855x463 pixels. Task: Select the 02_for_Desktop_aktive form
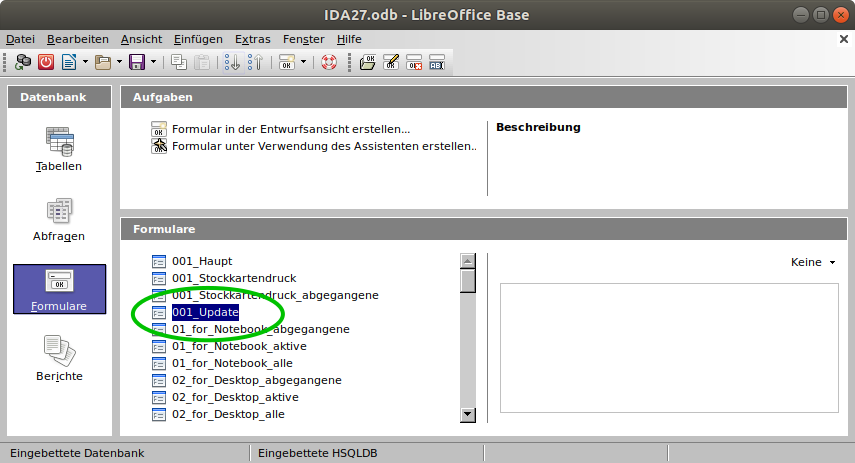click(235, 397)
